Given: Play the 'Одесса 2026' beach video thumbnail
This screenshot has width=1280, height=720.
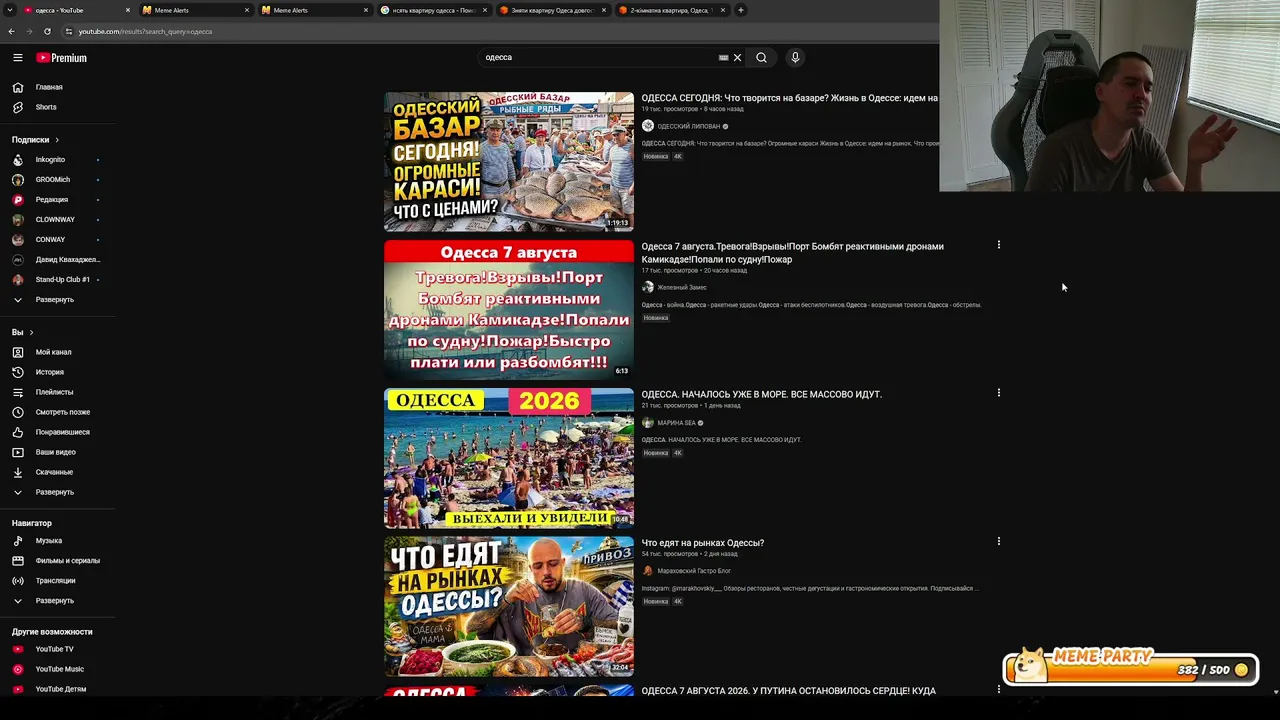Looking at the screenshot, I should [x=509, y=458].
